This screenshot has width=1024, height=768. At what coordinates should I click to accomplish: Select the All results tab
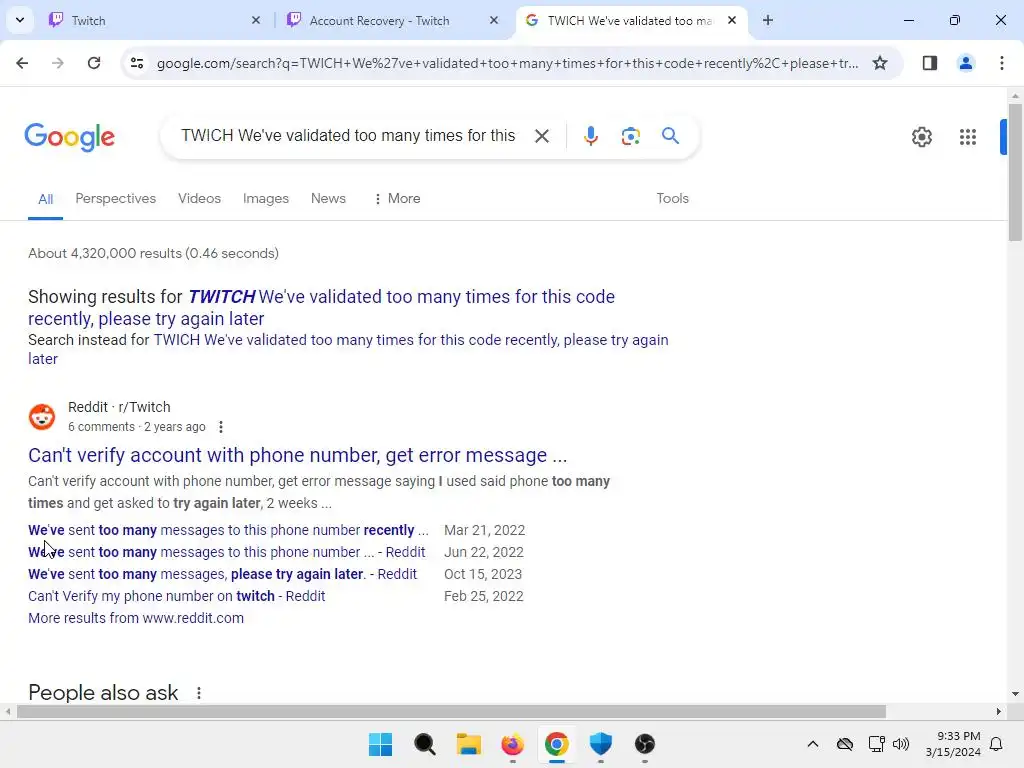[45, 199]
